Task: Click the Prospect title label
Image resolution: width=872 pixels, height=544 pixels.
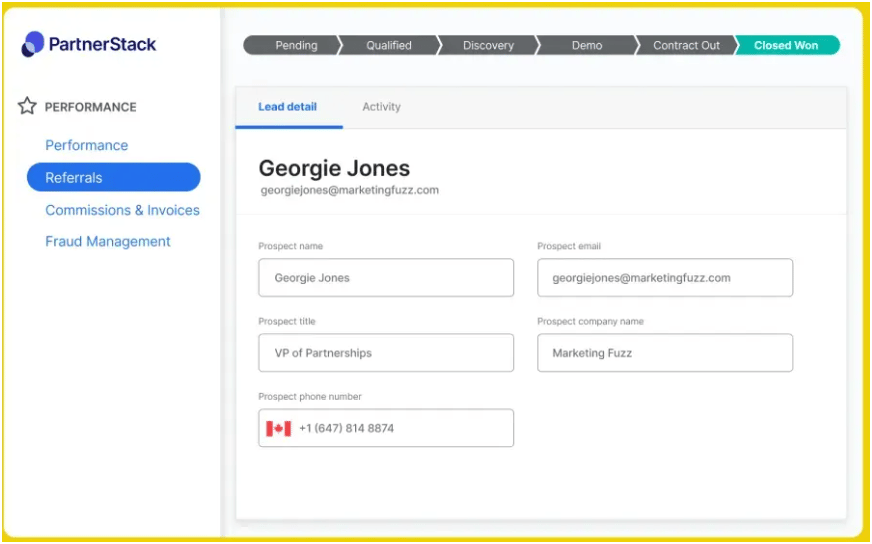Action: tap(287, 322)
